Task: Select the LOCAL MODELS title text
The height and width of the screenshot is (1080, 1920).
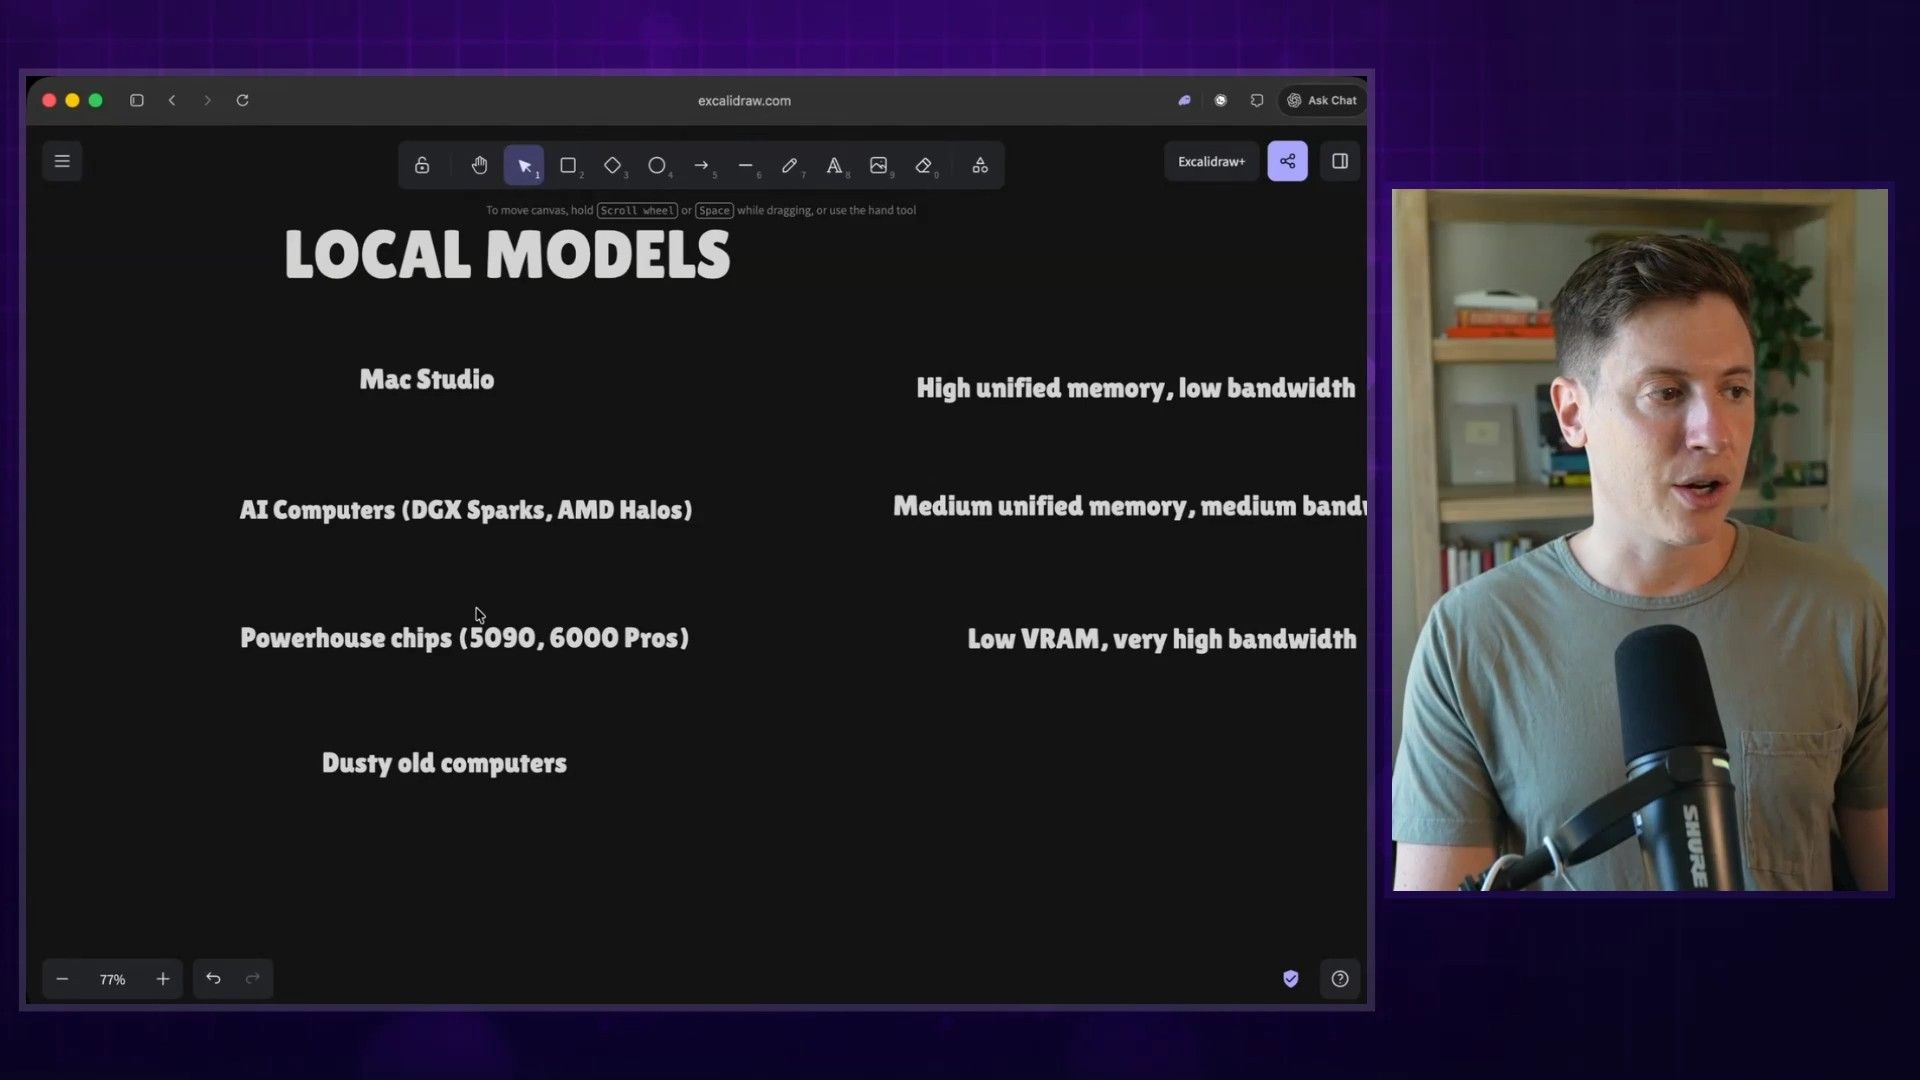Action: click(508, 255)
